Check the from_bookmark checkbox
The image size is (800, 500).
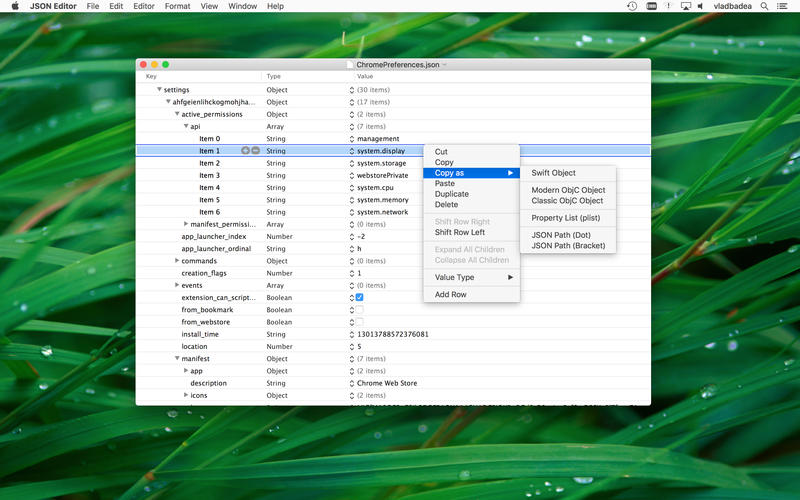click(360, 309)
